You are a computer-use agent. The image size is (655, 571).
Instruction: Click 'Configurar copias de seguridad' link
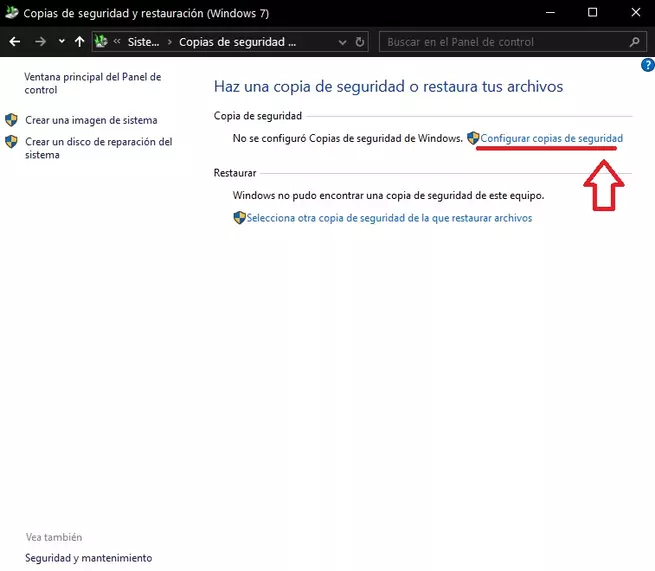click(551, 138)
